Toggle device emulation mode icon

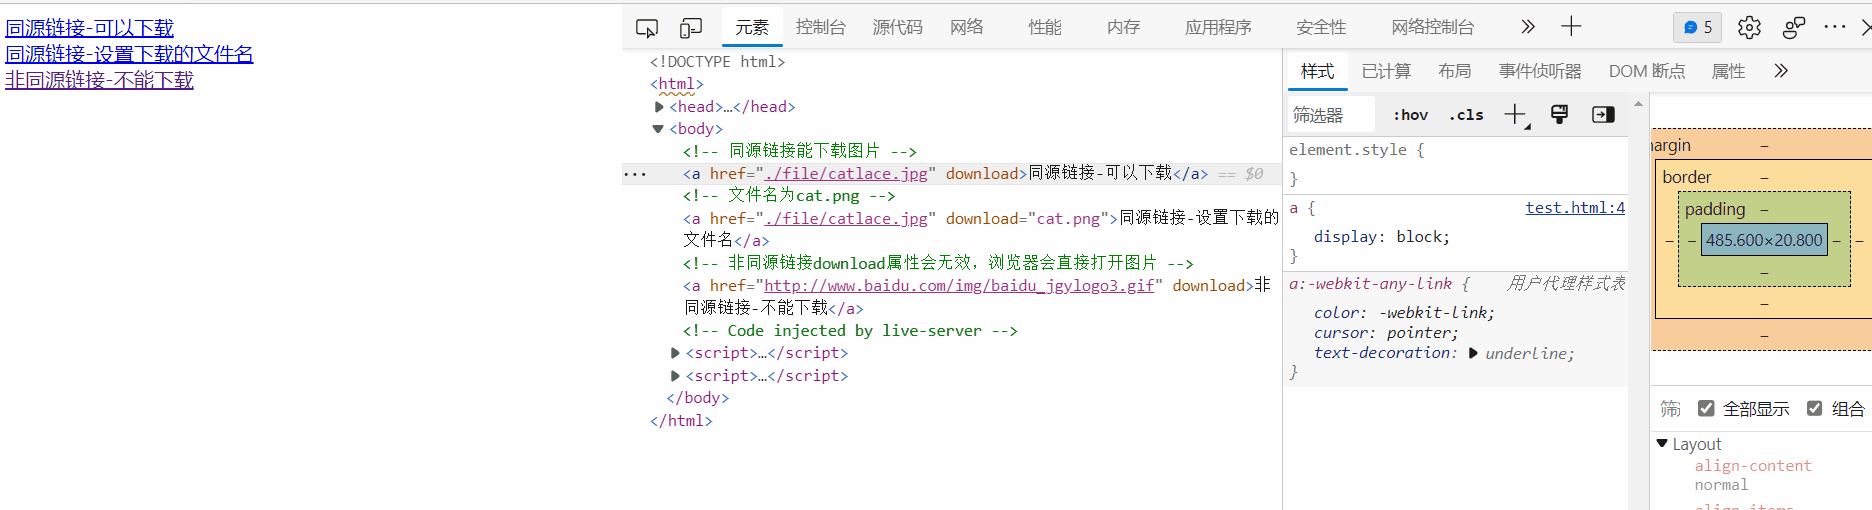691,27
